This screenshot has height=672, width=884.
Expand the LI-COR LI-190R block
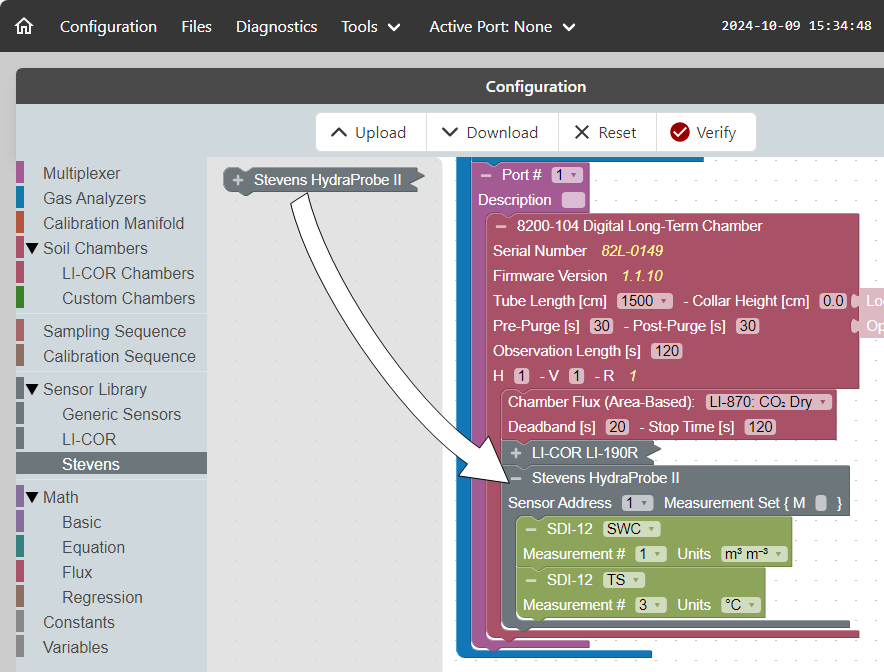coord(516,453)
